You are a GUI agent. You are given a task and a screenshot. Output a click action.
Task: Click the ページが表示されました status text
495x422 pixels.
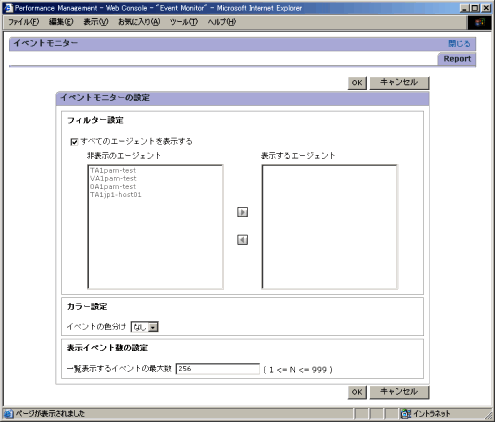click(50, 414)
